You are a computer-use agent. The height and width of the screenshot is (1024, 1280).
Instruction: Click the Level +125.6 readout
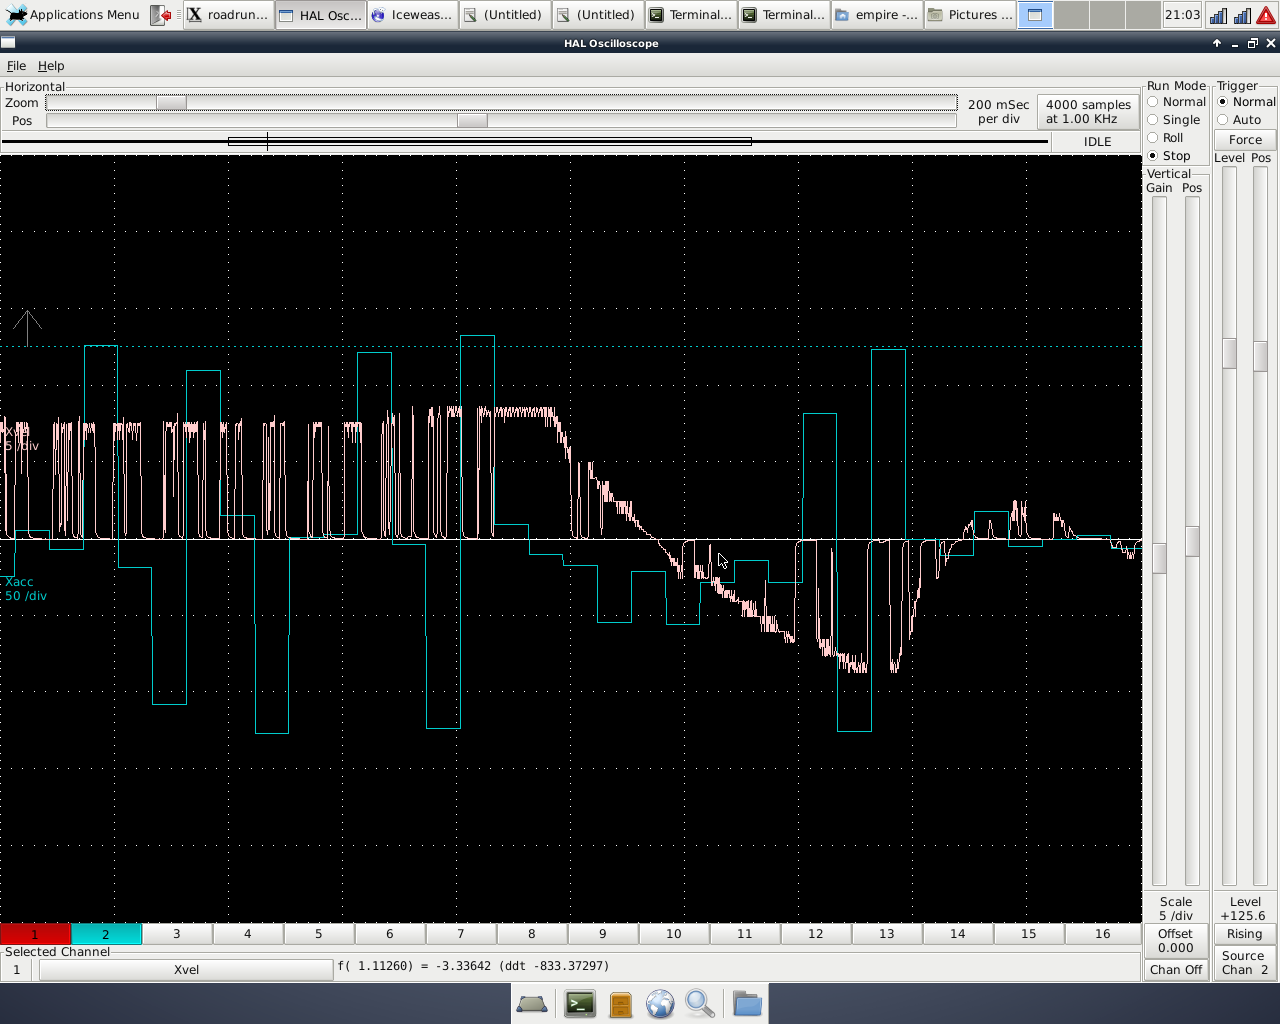[1245, 909]
